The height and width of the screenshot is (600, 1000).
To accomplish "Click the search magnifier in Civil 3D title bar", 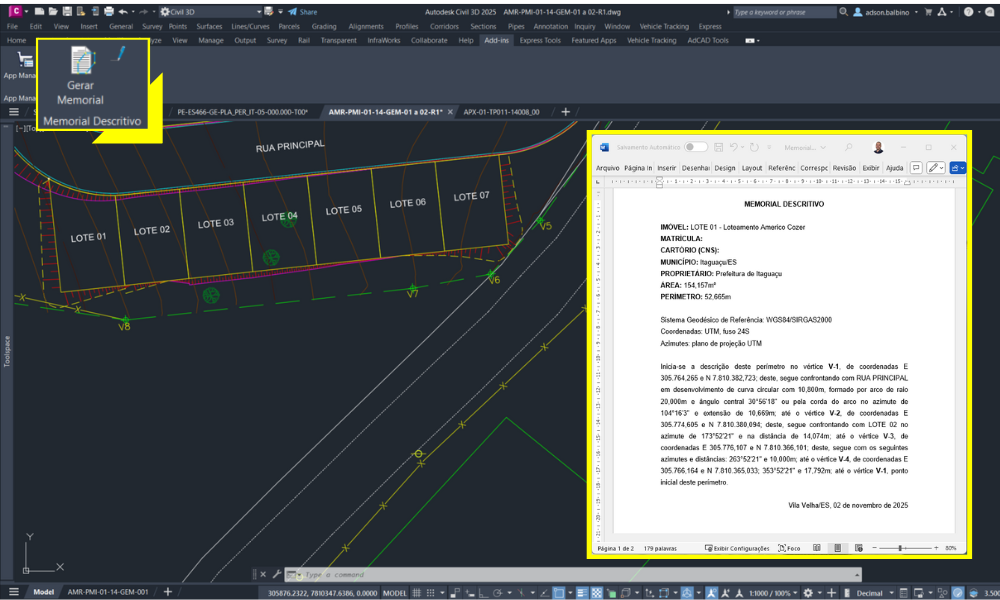I will (x=843, y=12).
